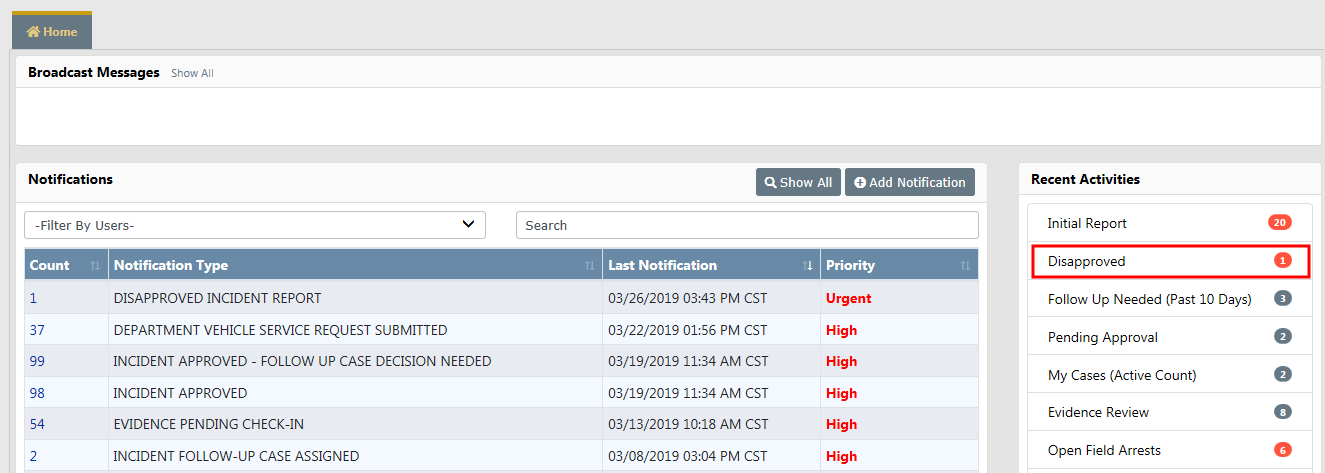Click the Evidence Review count badge
This screenshot has height=473, width=1325.
1282,412
